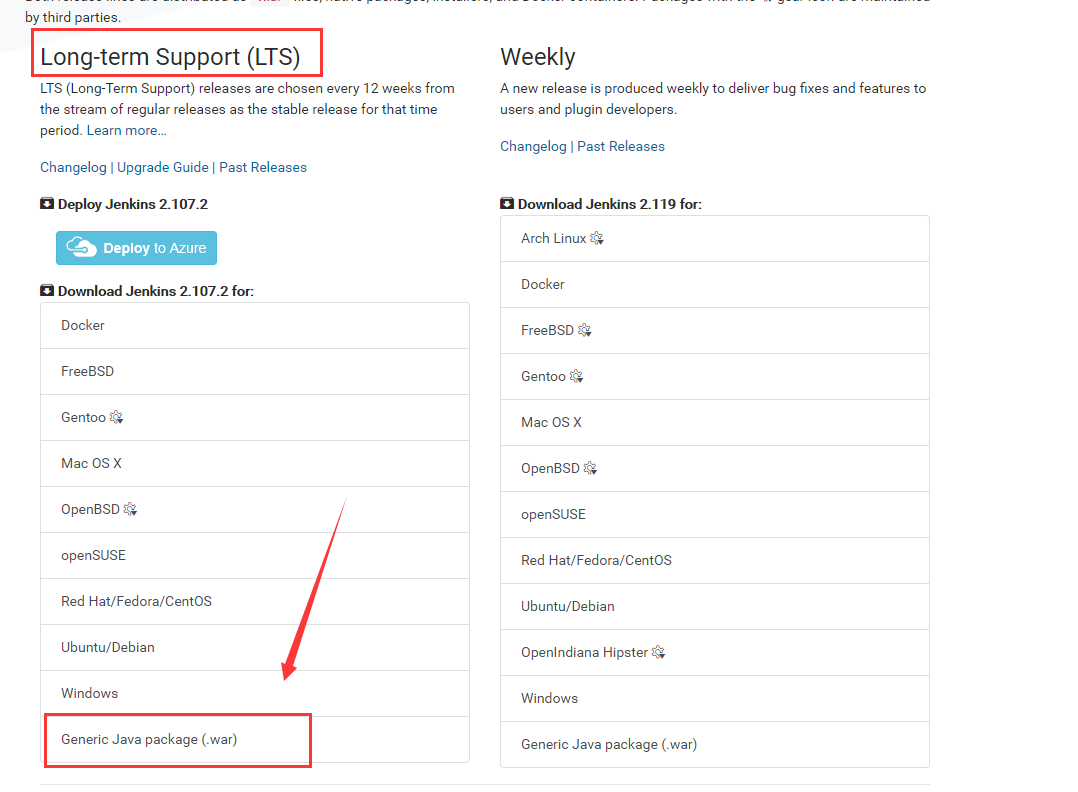Select Windows in the Weekly download list

[x=715, y=698]
